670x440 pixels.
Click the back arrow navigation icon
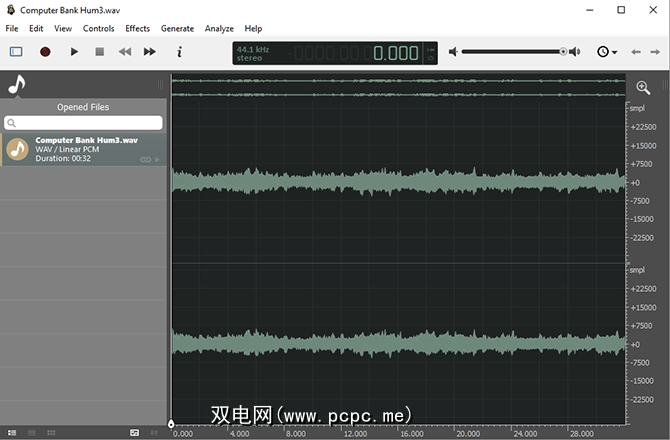tap(636, 52)
